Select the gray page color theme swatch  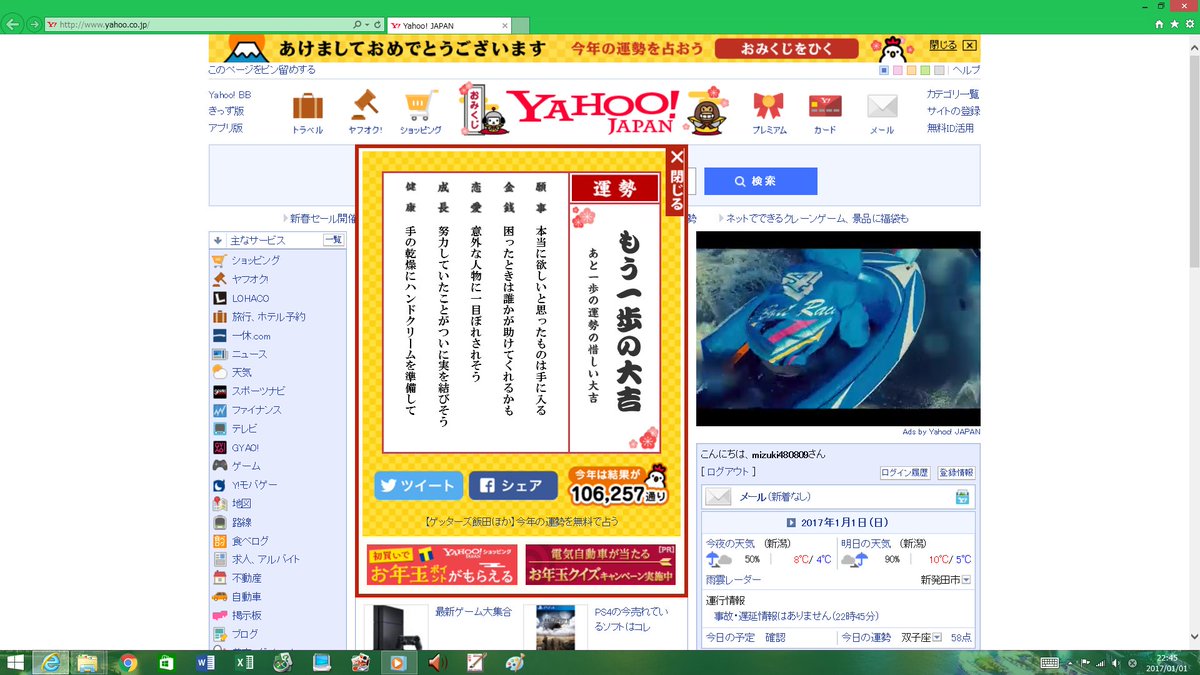tap(940, 70)
